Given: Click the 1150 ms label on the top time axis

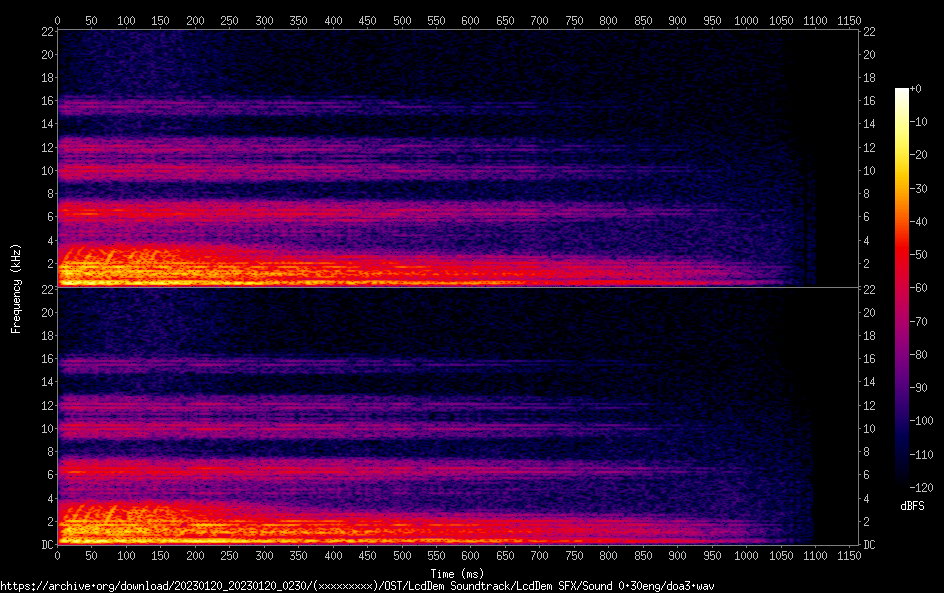Looking at the screenshot, I should [x=850, y=19].
